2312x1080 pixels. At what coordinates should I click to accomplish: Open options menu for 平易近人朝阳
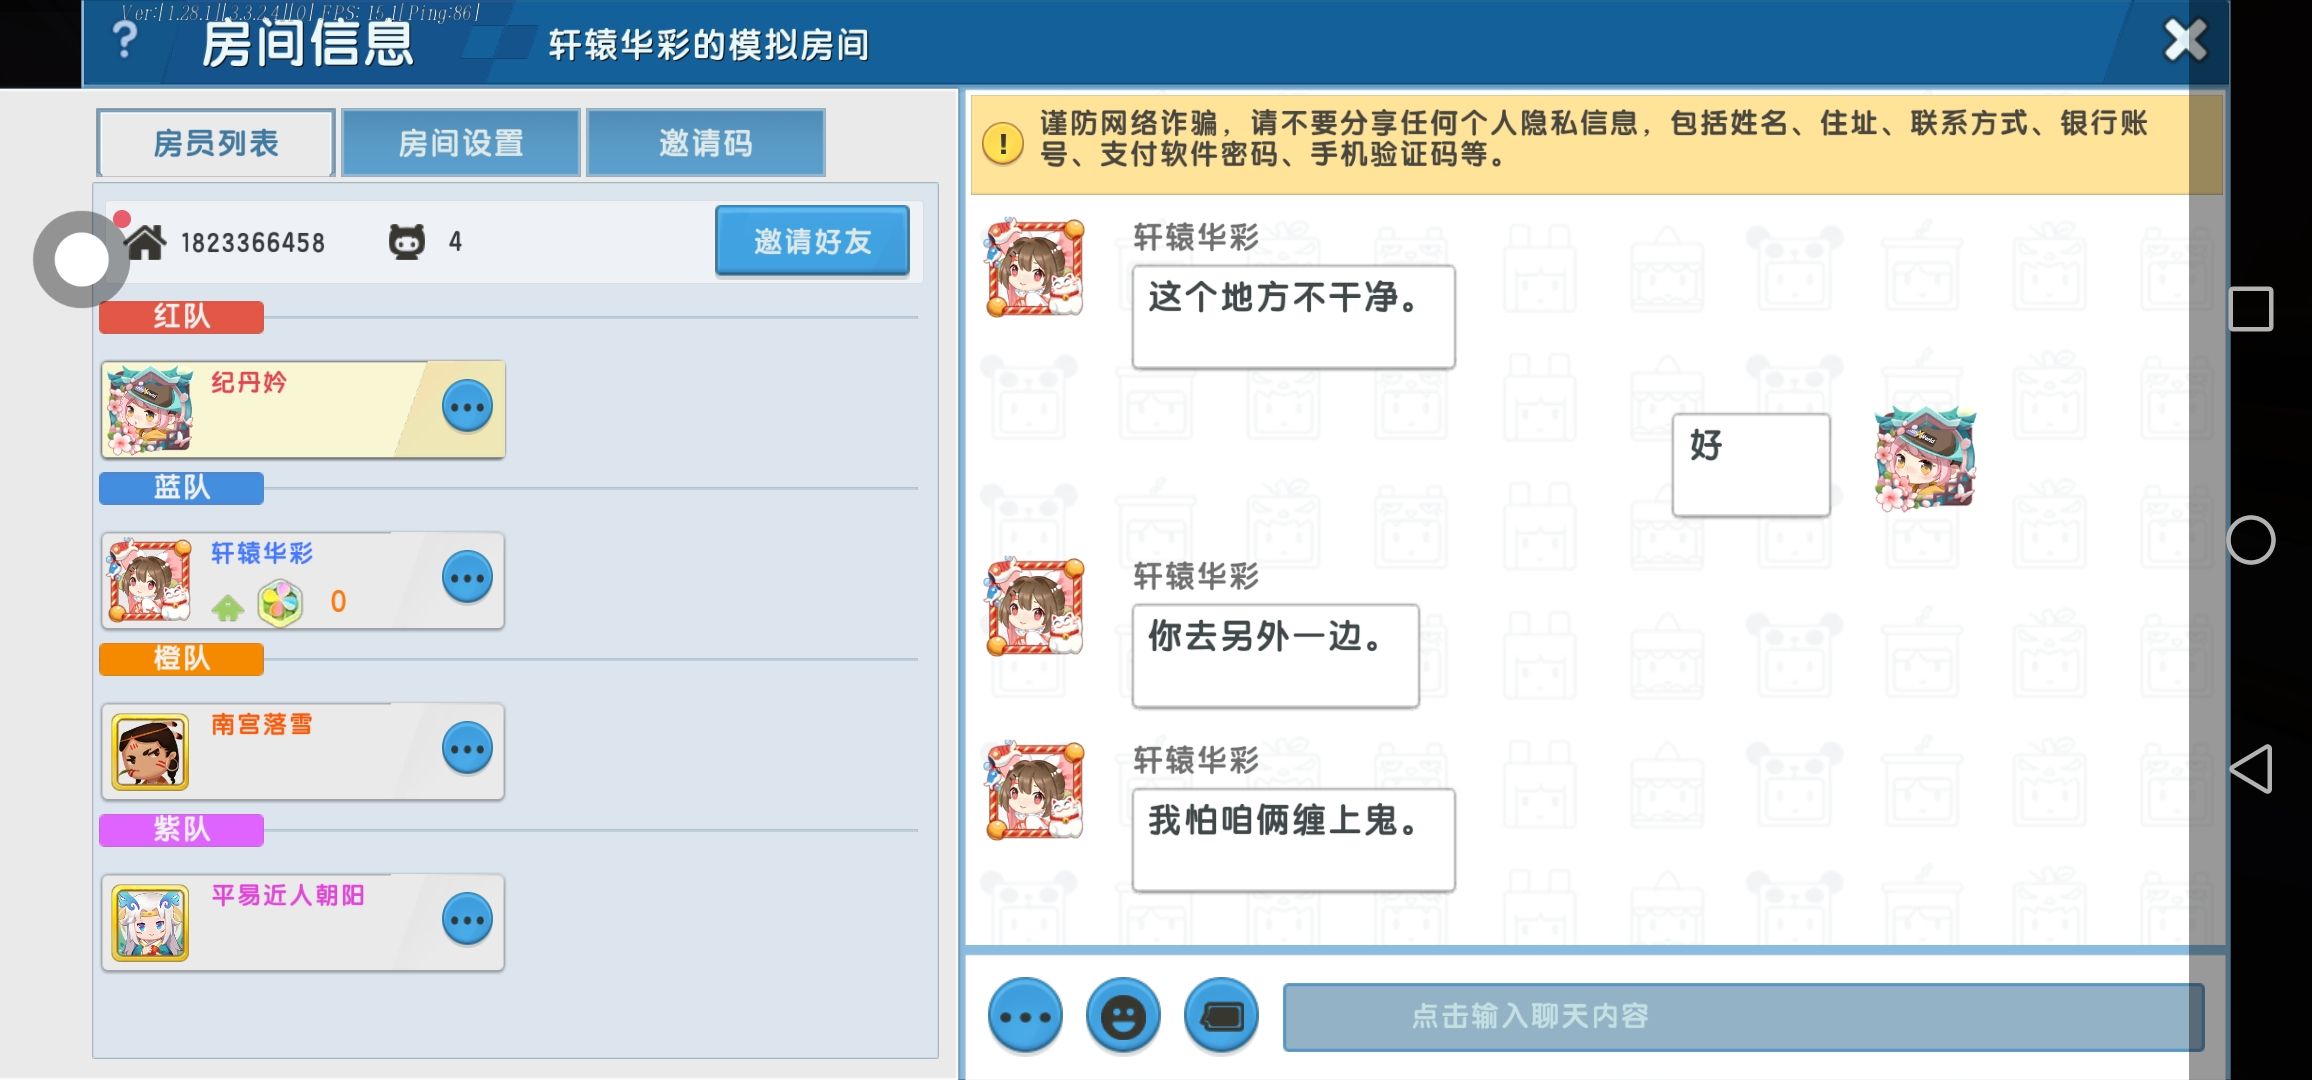coord(467,920)
